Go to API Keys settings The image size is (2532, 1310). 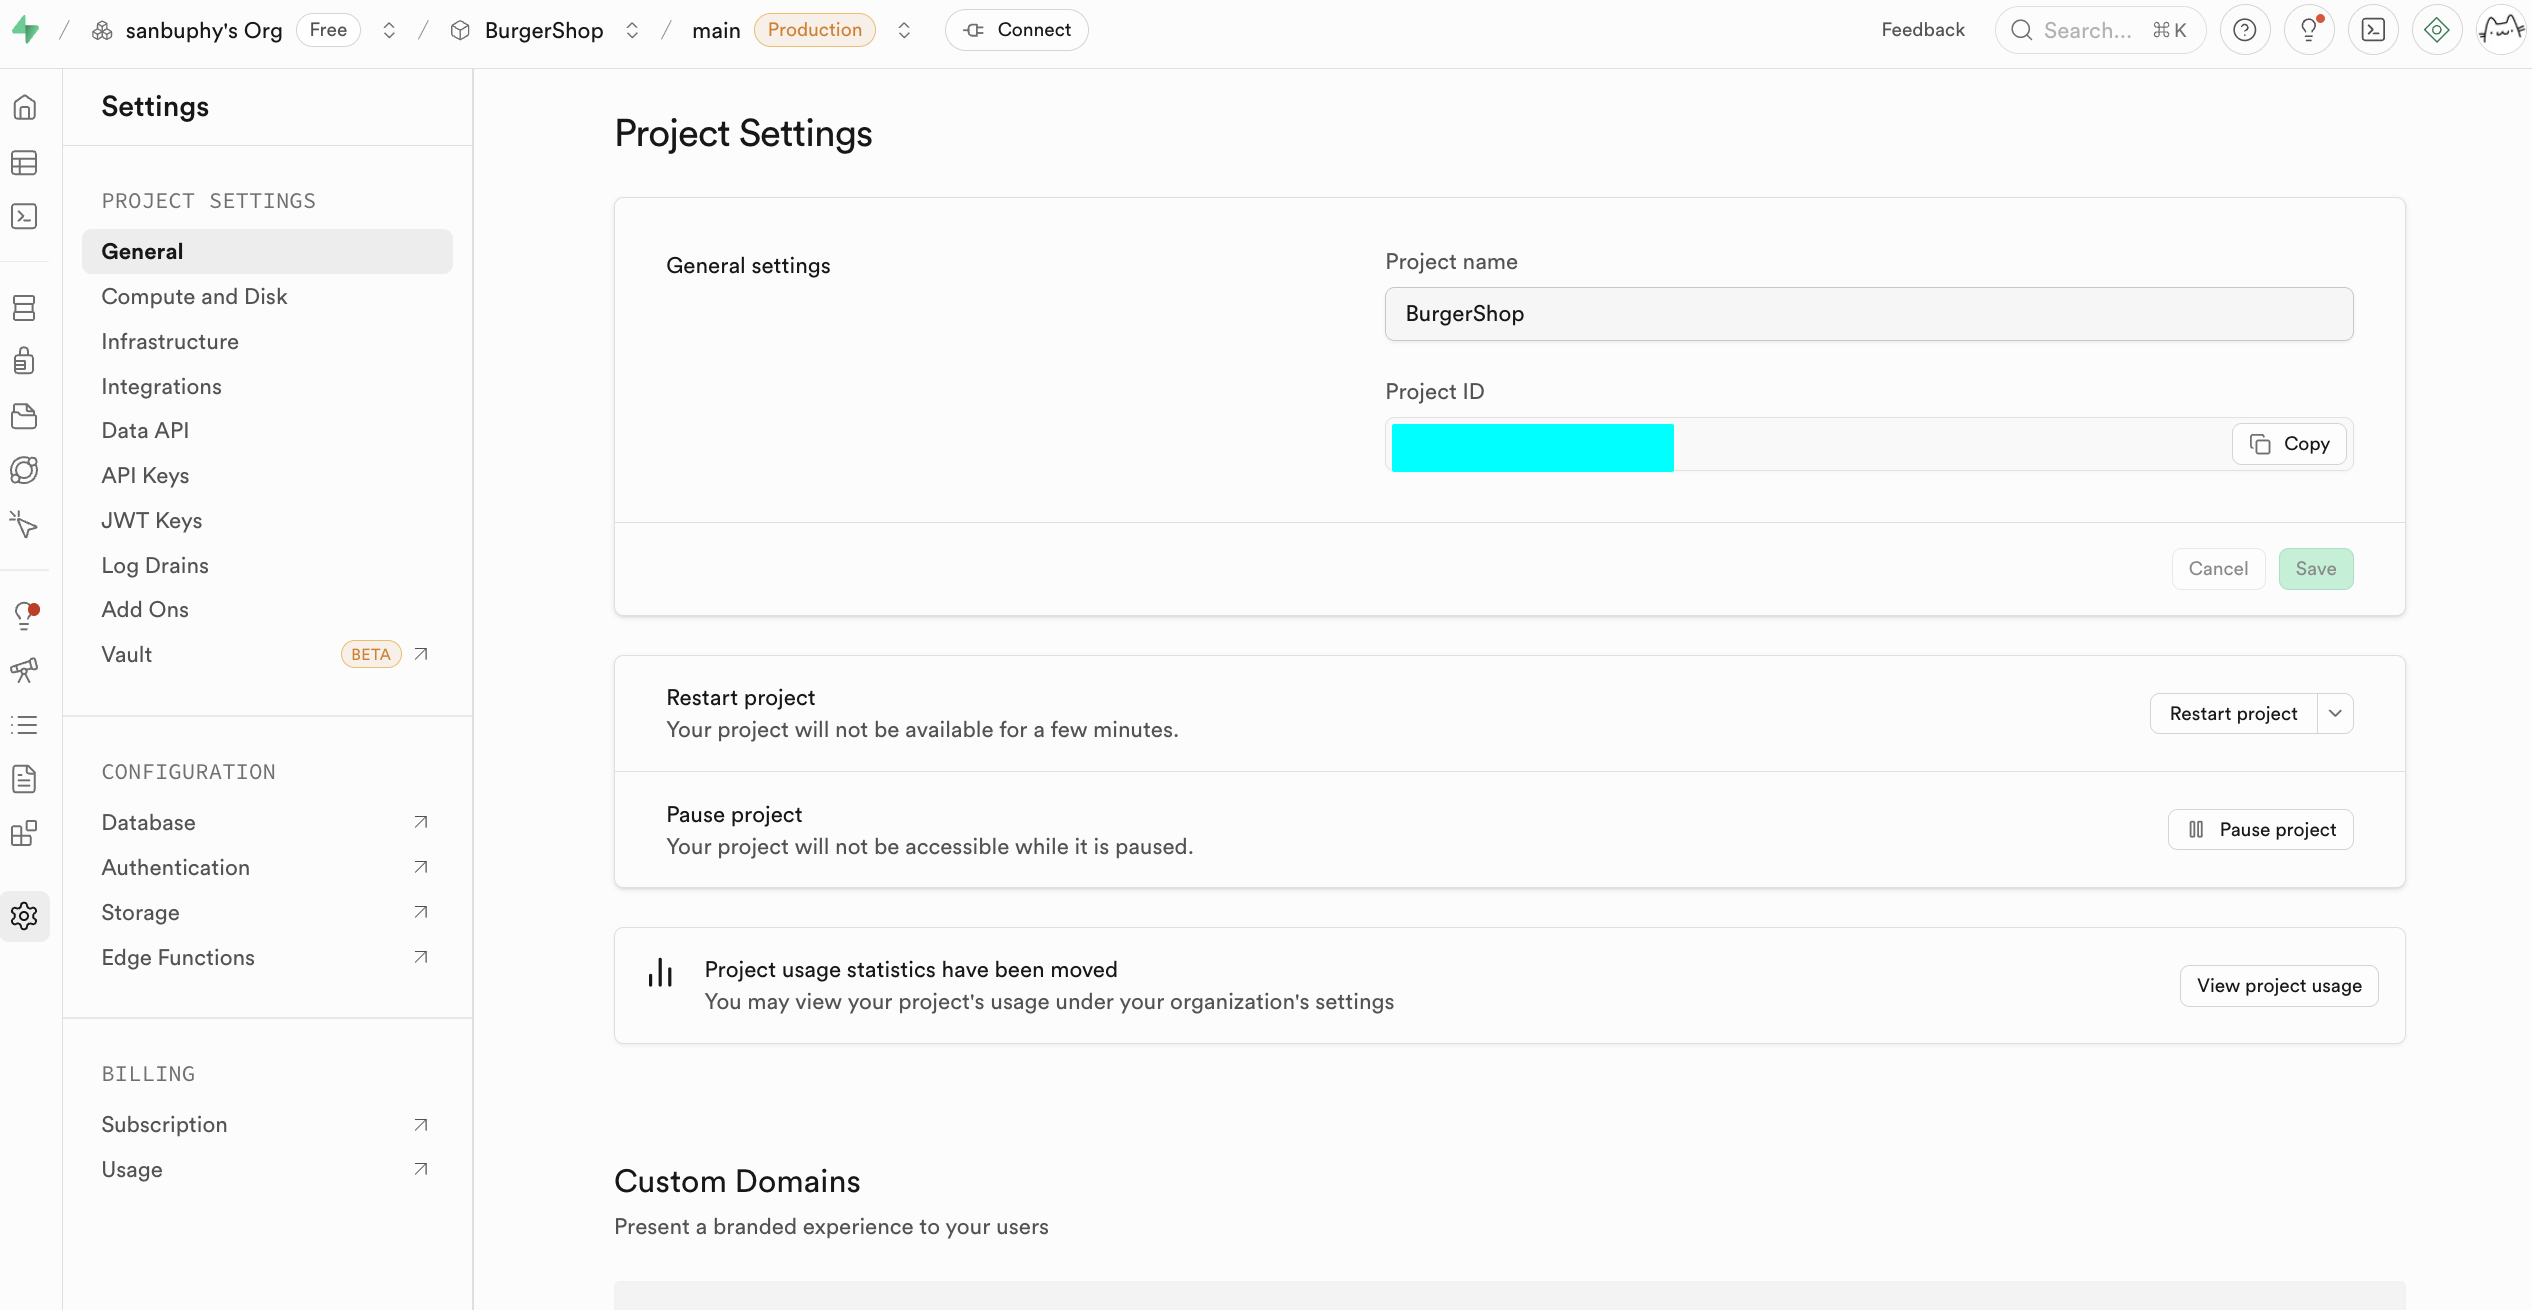pyautogui.click(x=145, y=475)
